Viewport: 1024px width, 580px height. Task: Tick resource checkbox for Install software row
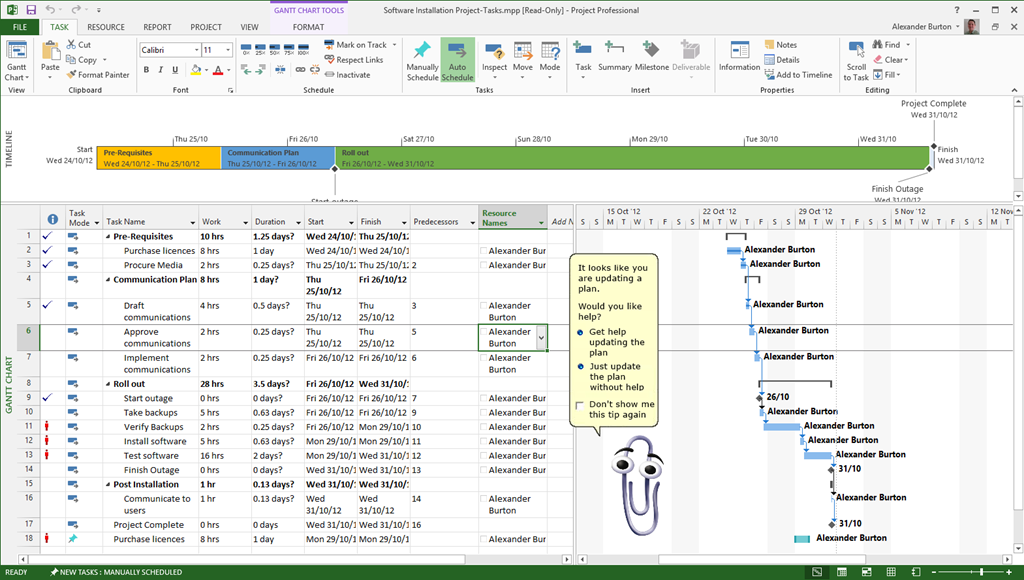[x=484, y=442]
